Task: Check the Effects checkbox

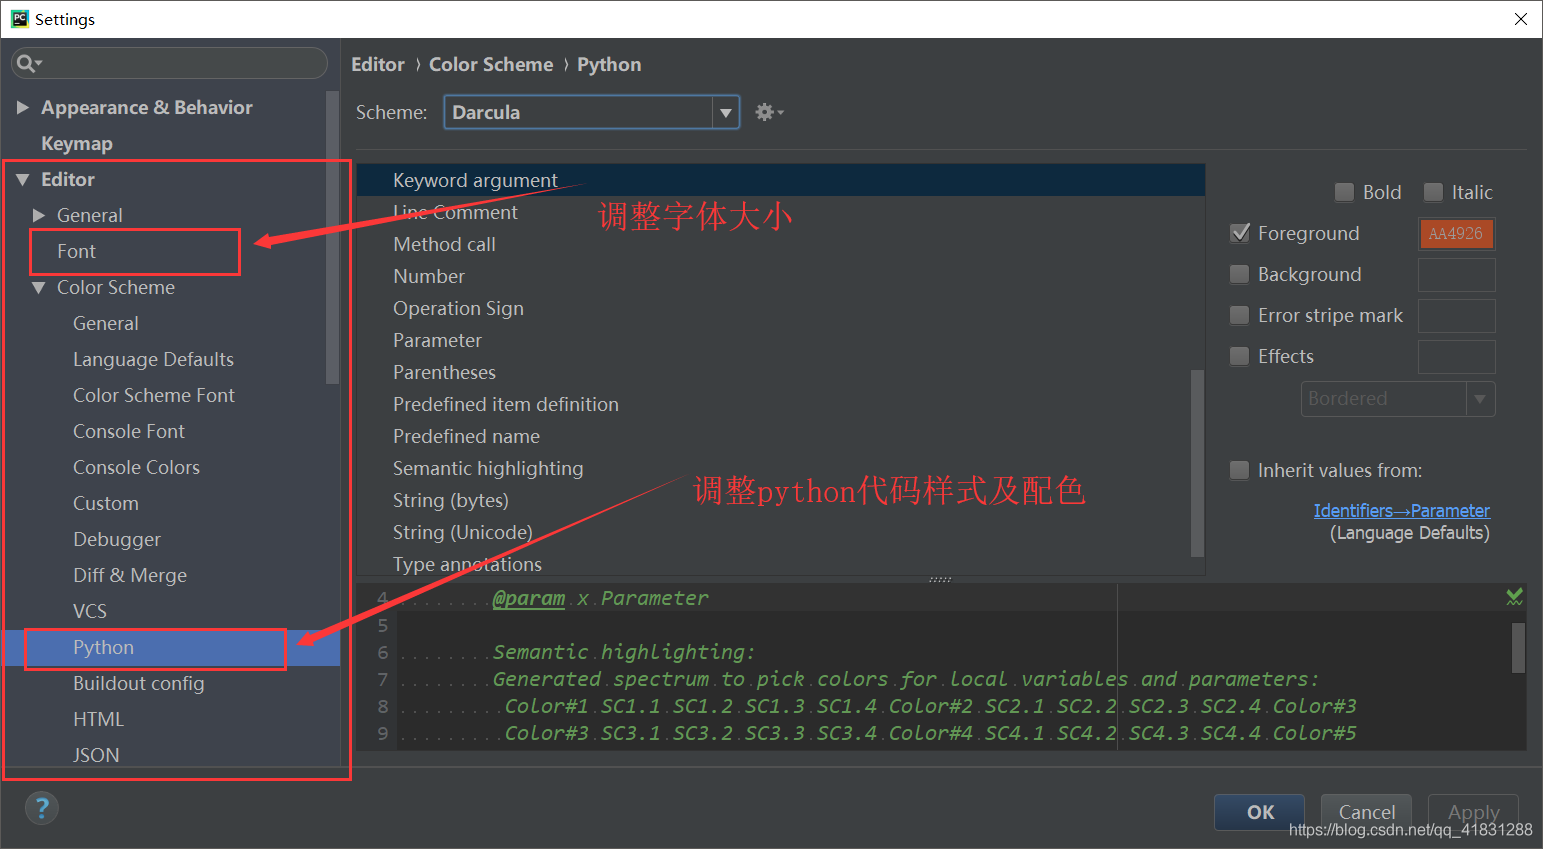Action: 1240,356
